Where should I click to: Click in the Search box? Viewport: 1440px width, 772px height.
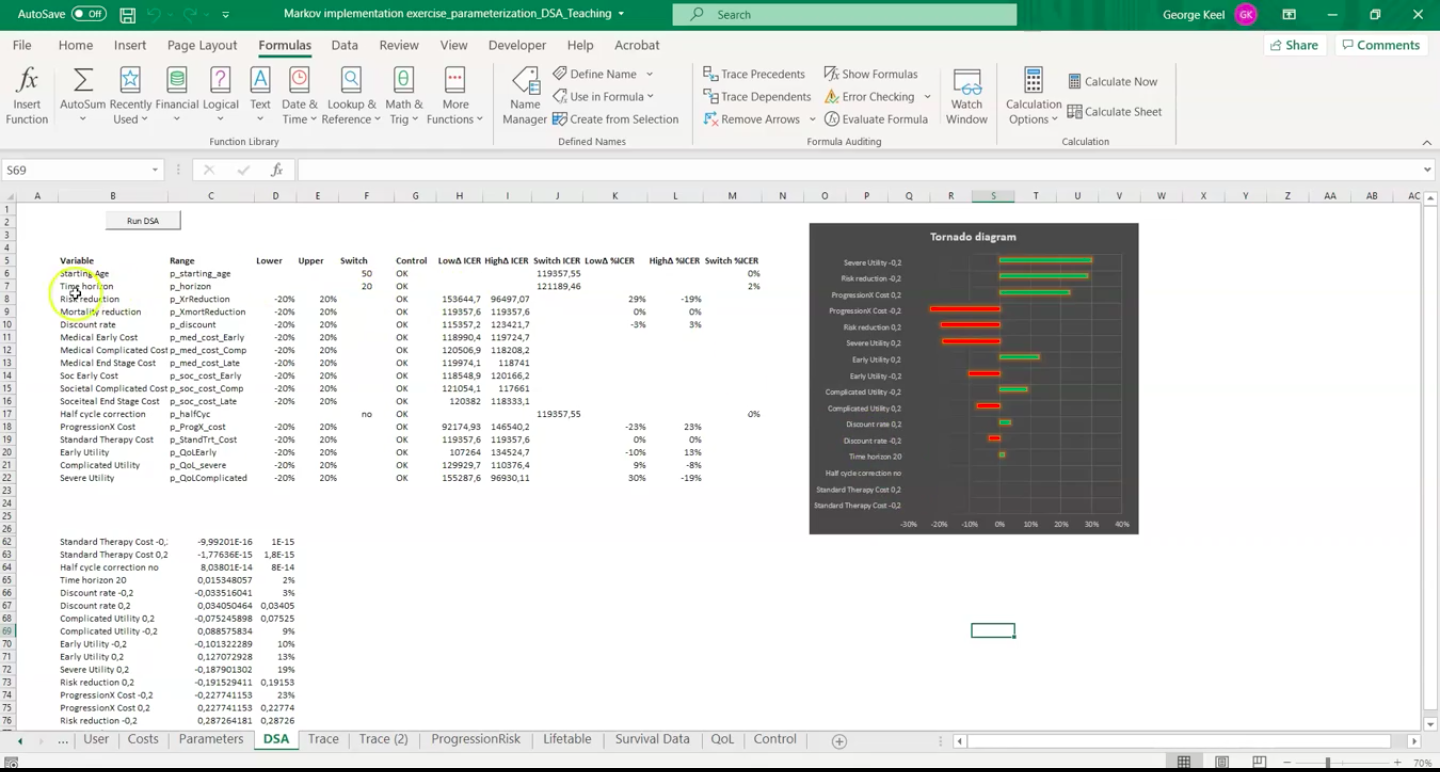click(x=845, y=15)
